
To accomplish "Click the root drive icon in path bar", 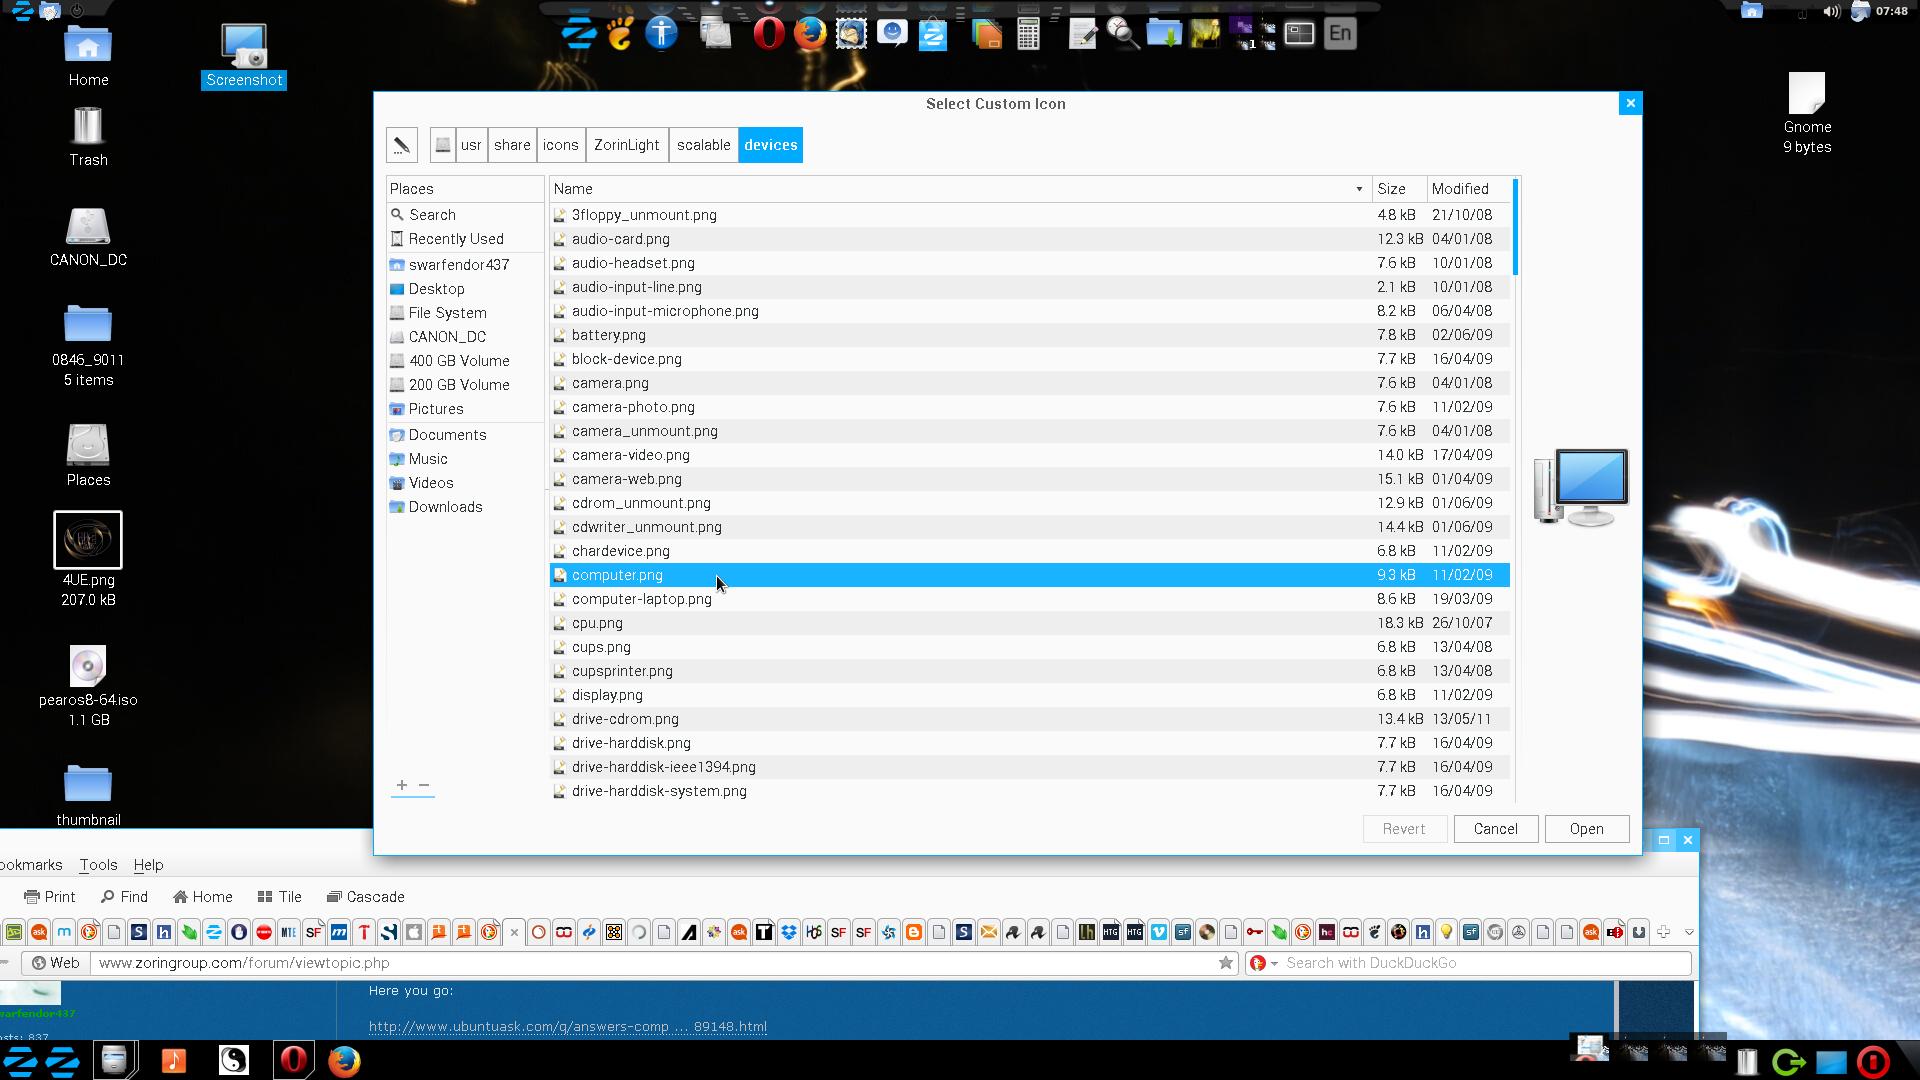I will [443, 145].
